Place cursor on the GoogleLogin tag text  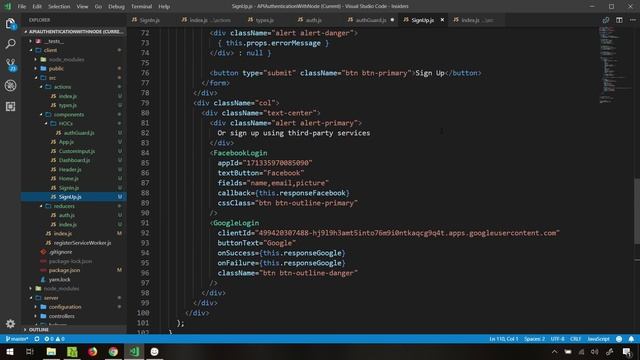[x=236, y=223]
